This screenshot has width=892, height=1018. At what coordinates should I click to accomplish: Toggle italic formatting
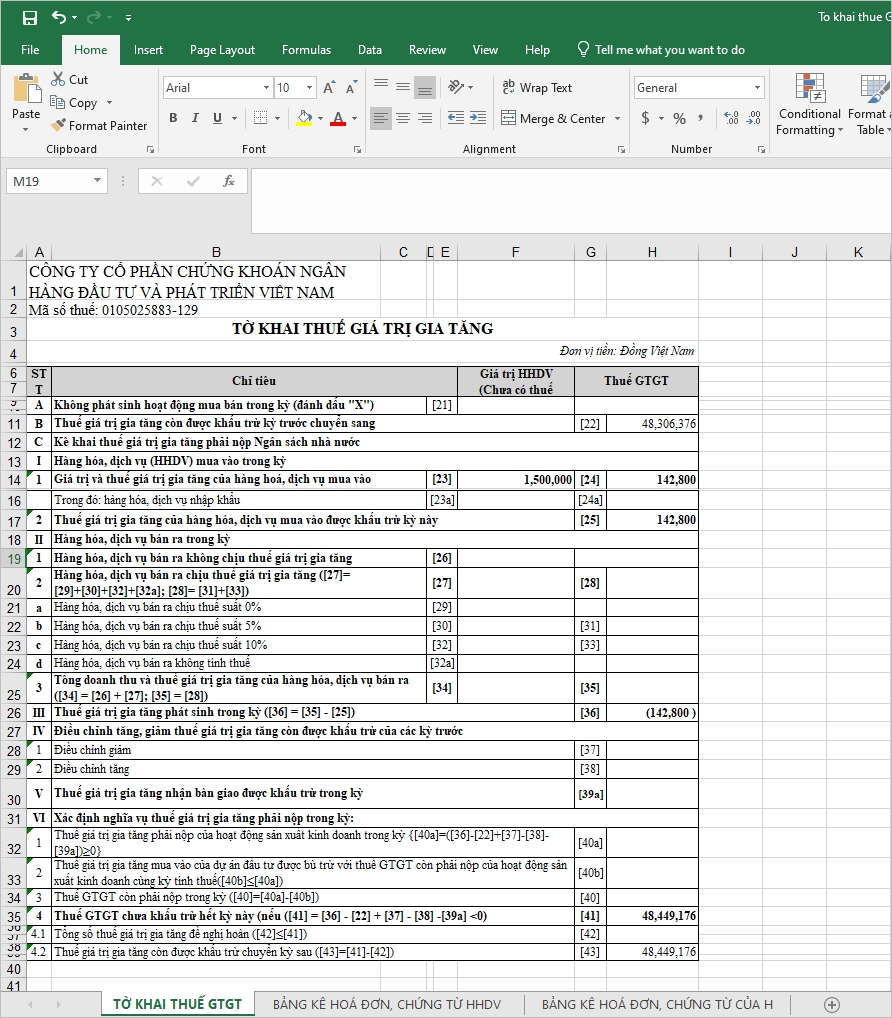pyautogui.click(x=195, y=119)
